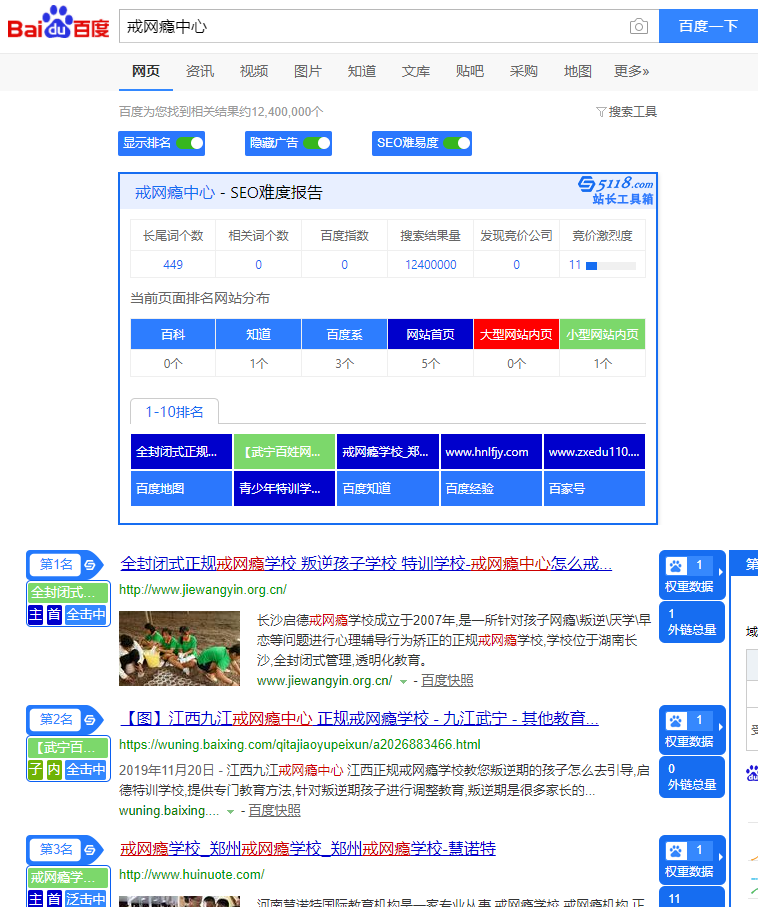Click the 百度地图 ranking block

(x=181, y=489)
